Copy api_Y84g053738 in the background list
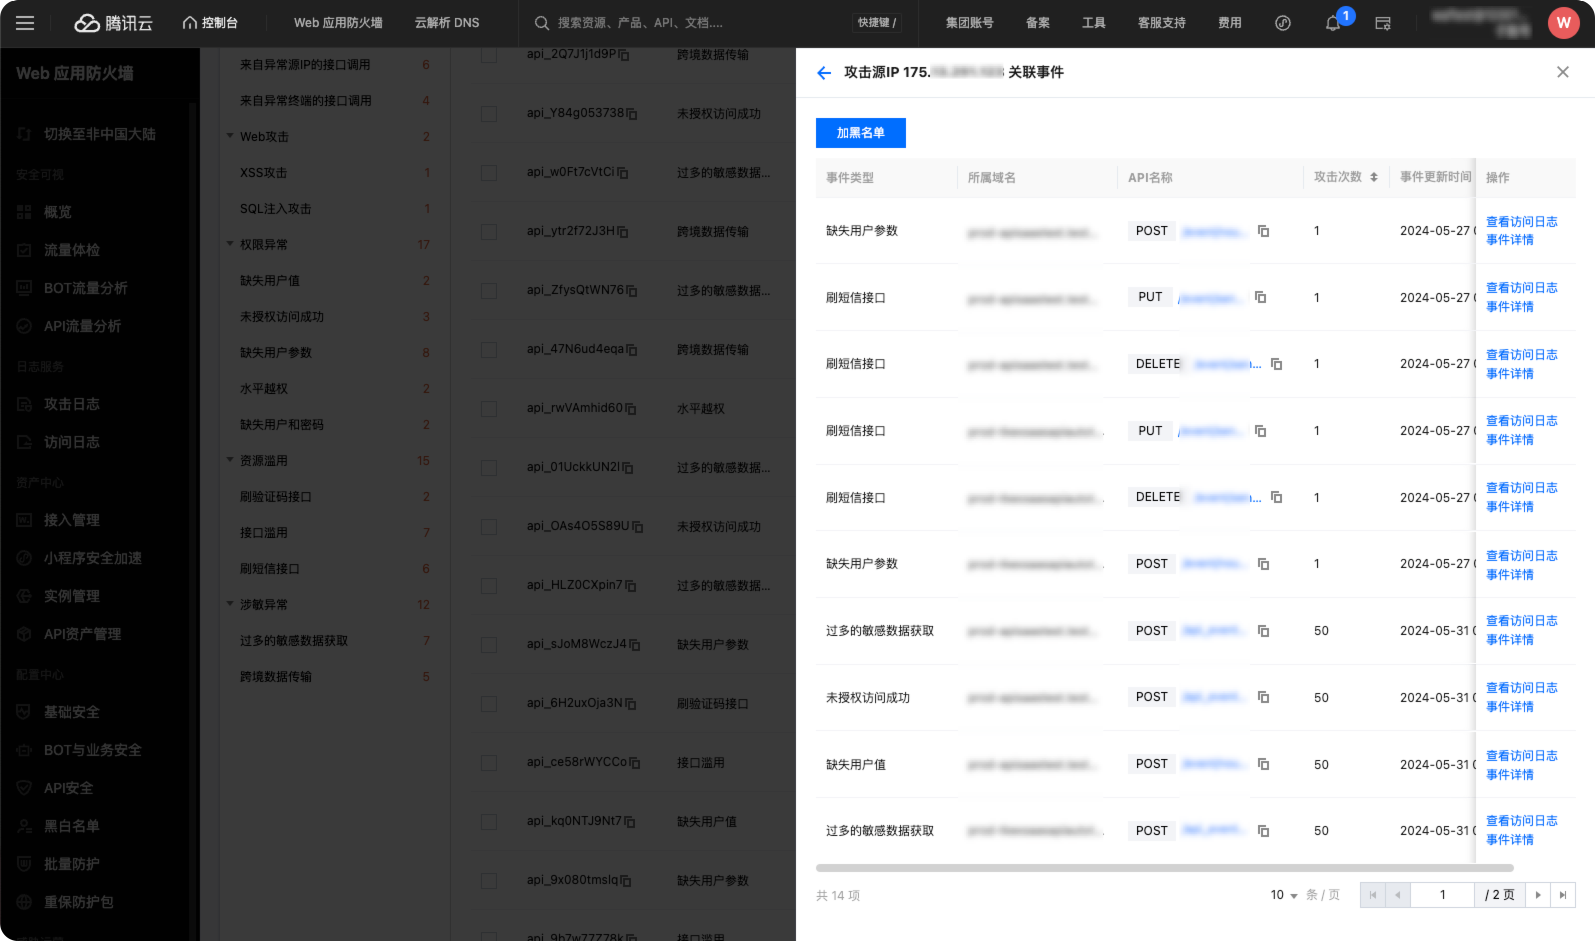Viewport: 1595px width, 941px height. click(x=632, y=114)
